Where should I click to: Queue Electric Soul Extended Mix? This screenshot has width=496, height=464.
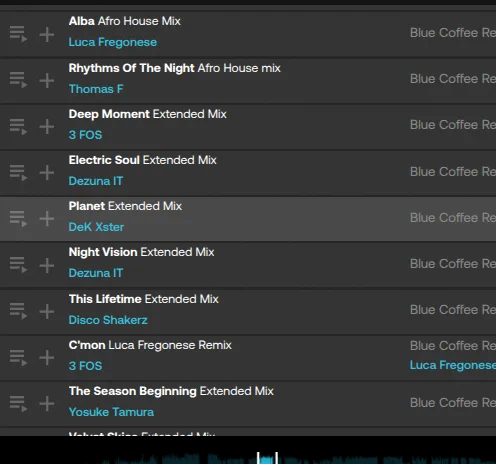(x=18, y=173)
